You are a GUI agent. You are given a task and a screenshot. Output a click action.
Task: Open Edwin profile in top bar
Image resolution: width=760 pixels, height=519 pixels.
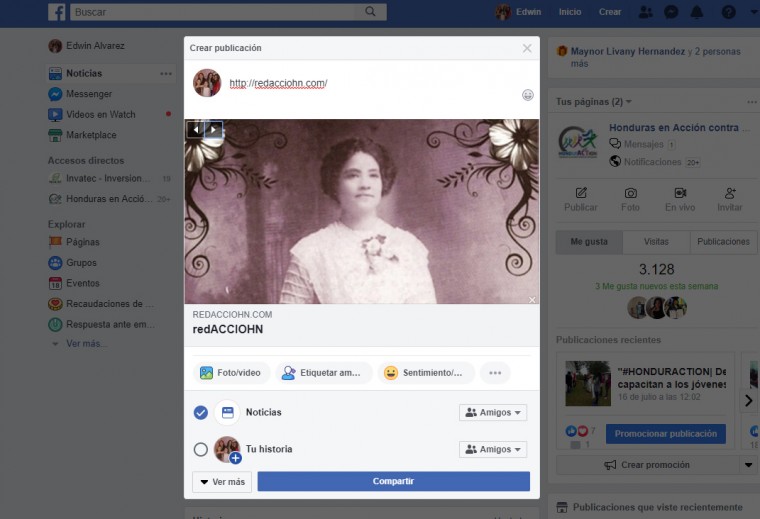pyautogui.click(x=518, y=12)
